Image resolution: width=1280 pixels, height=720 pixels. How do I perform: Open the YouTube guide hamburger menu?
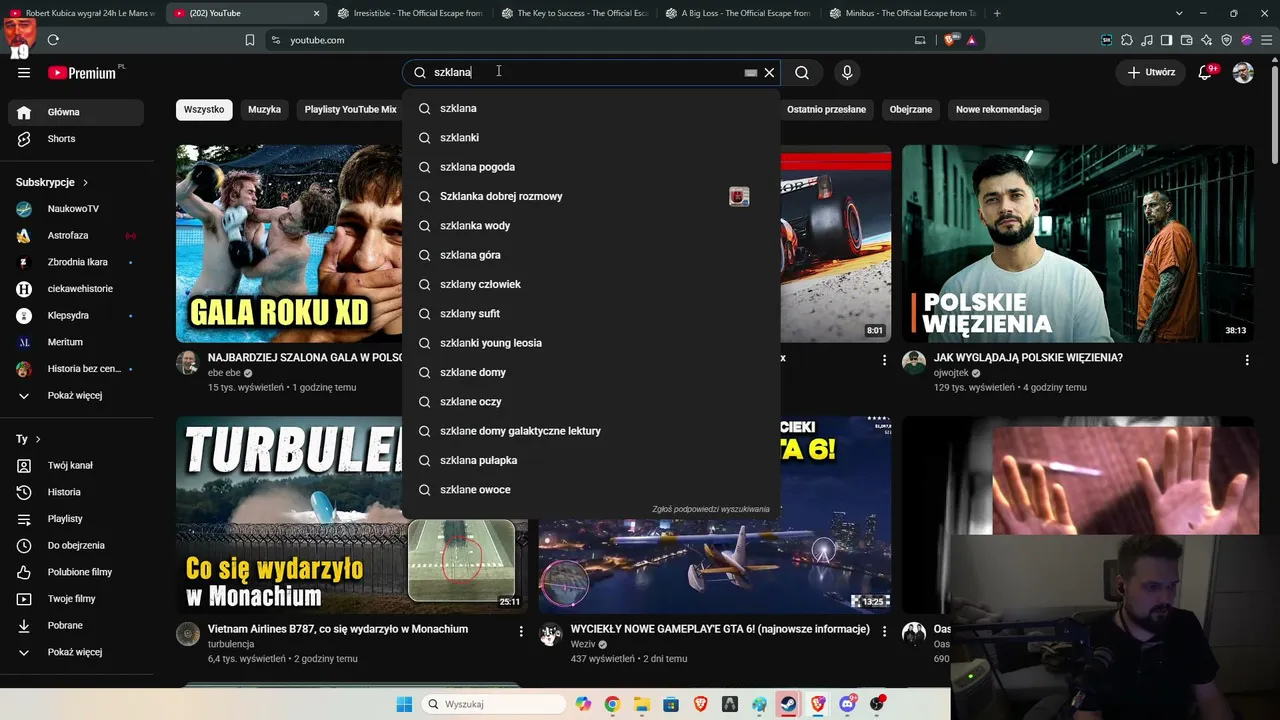click(24, 72)
